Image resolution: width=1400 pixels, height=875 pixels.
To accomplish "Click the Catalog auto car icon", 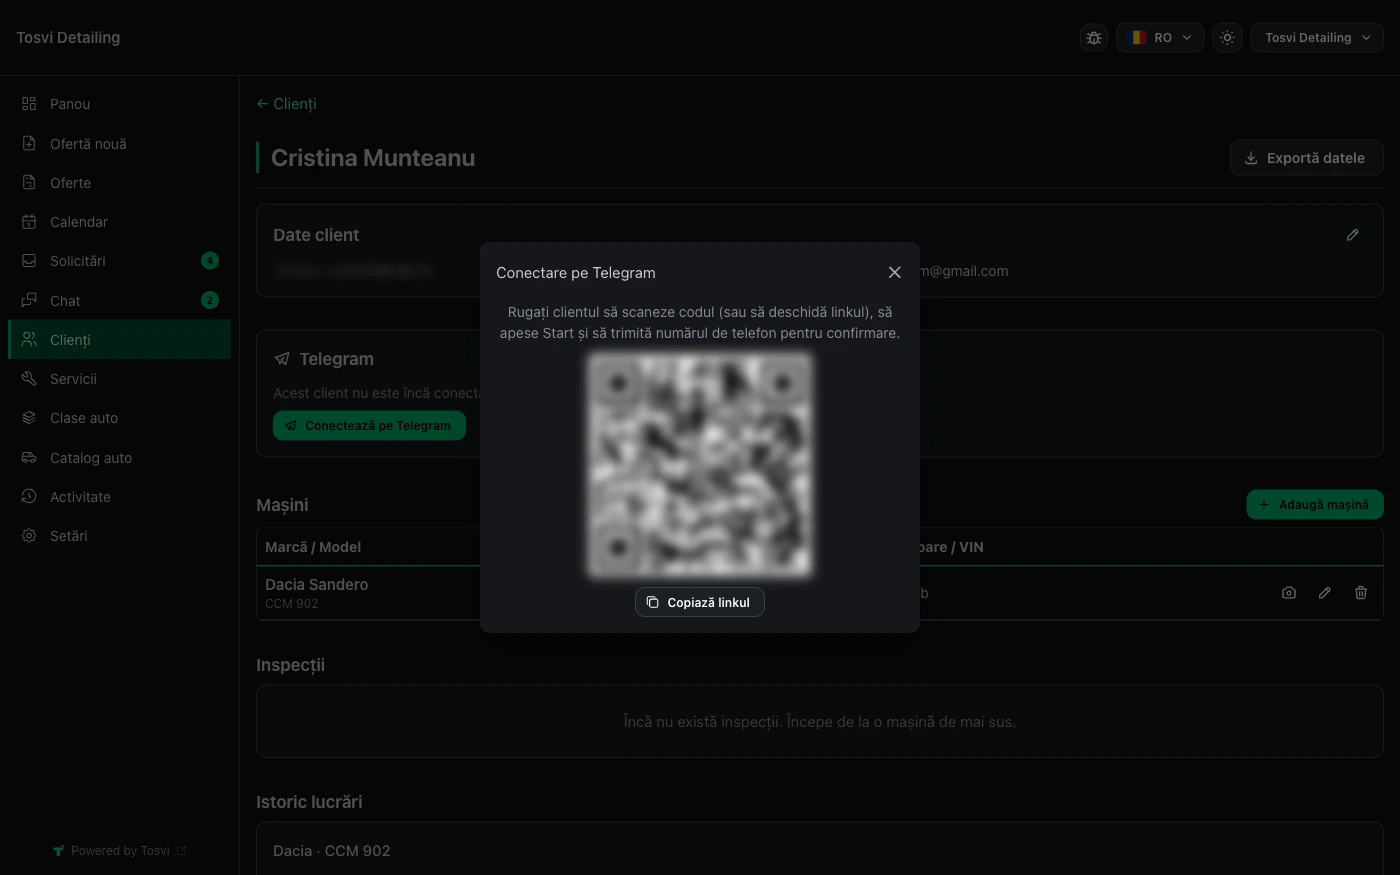I will 29,458.
